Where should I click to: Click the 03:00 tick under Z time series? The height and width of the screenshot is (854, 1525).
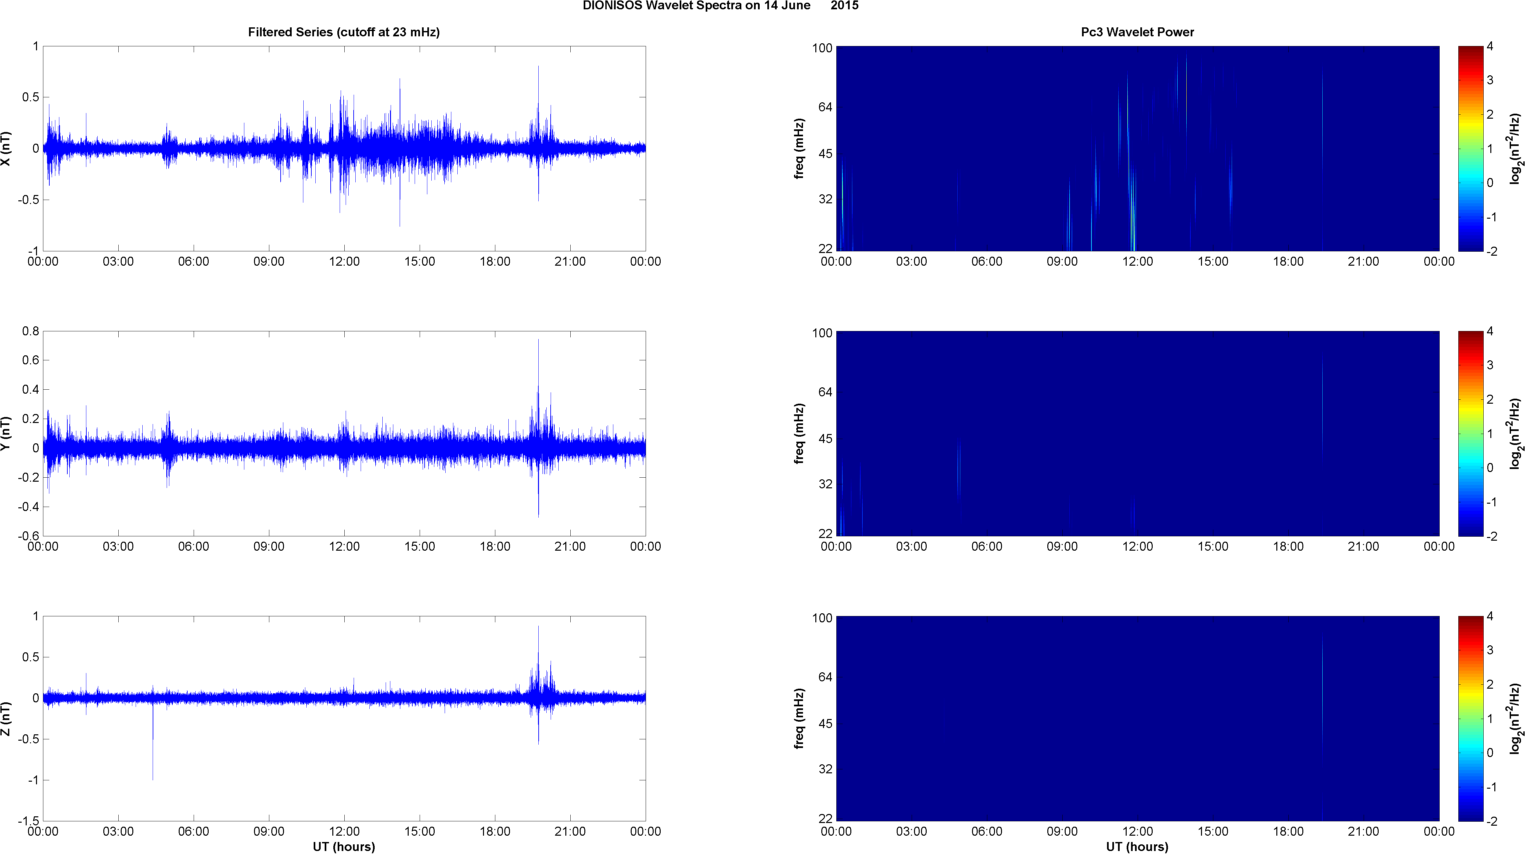tap(118, 832)
